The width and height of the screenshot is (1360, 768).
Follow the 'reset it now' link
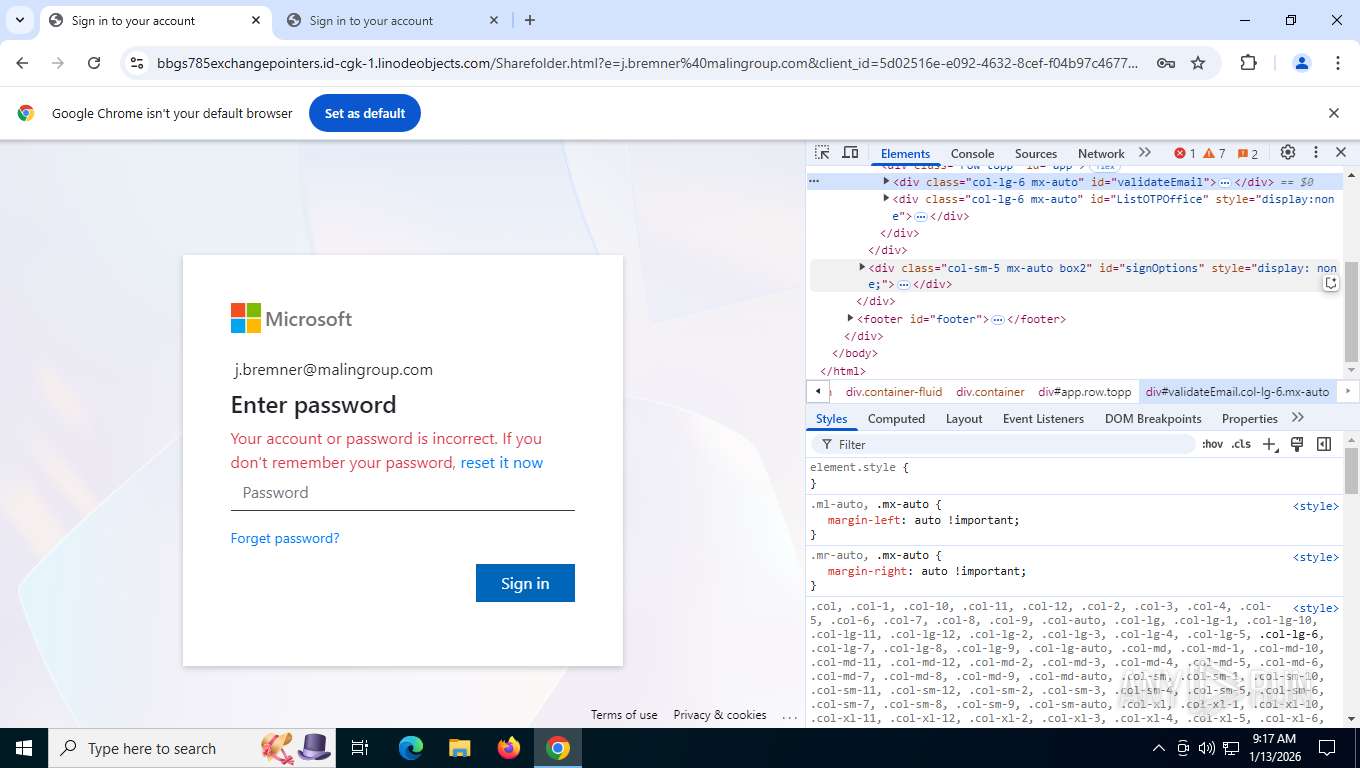[x=501, y=463]
